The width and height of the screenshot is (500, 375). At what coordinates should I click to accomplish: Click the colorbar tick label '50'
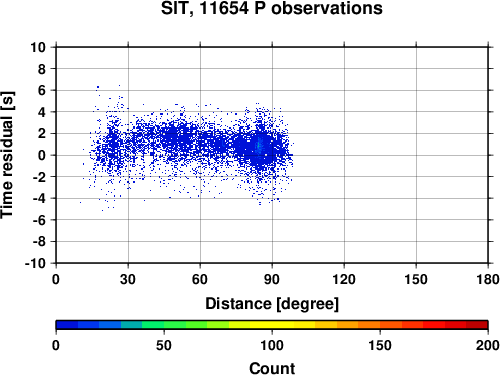(164, 346)
